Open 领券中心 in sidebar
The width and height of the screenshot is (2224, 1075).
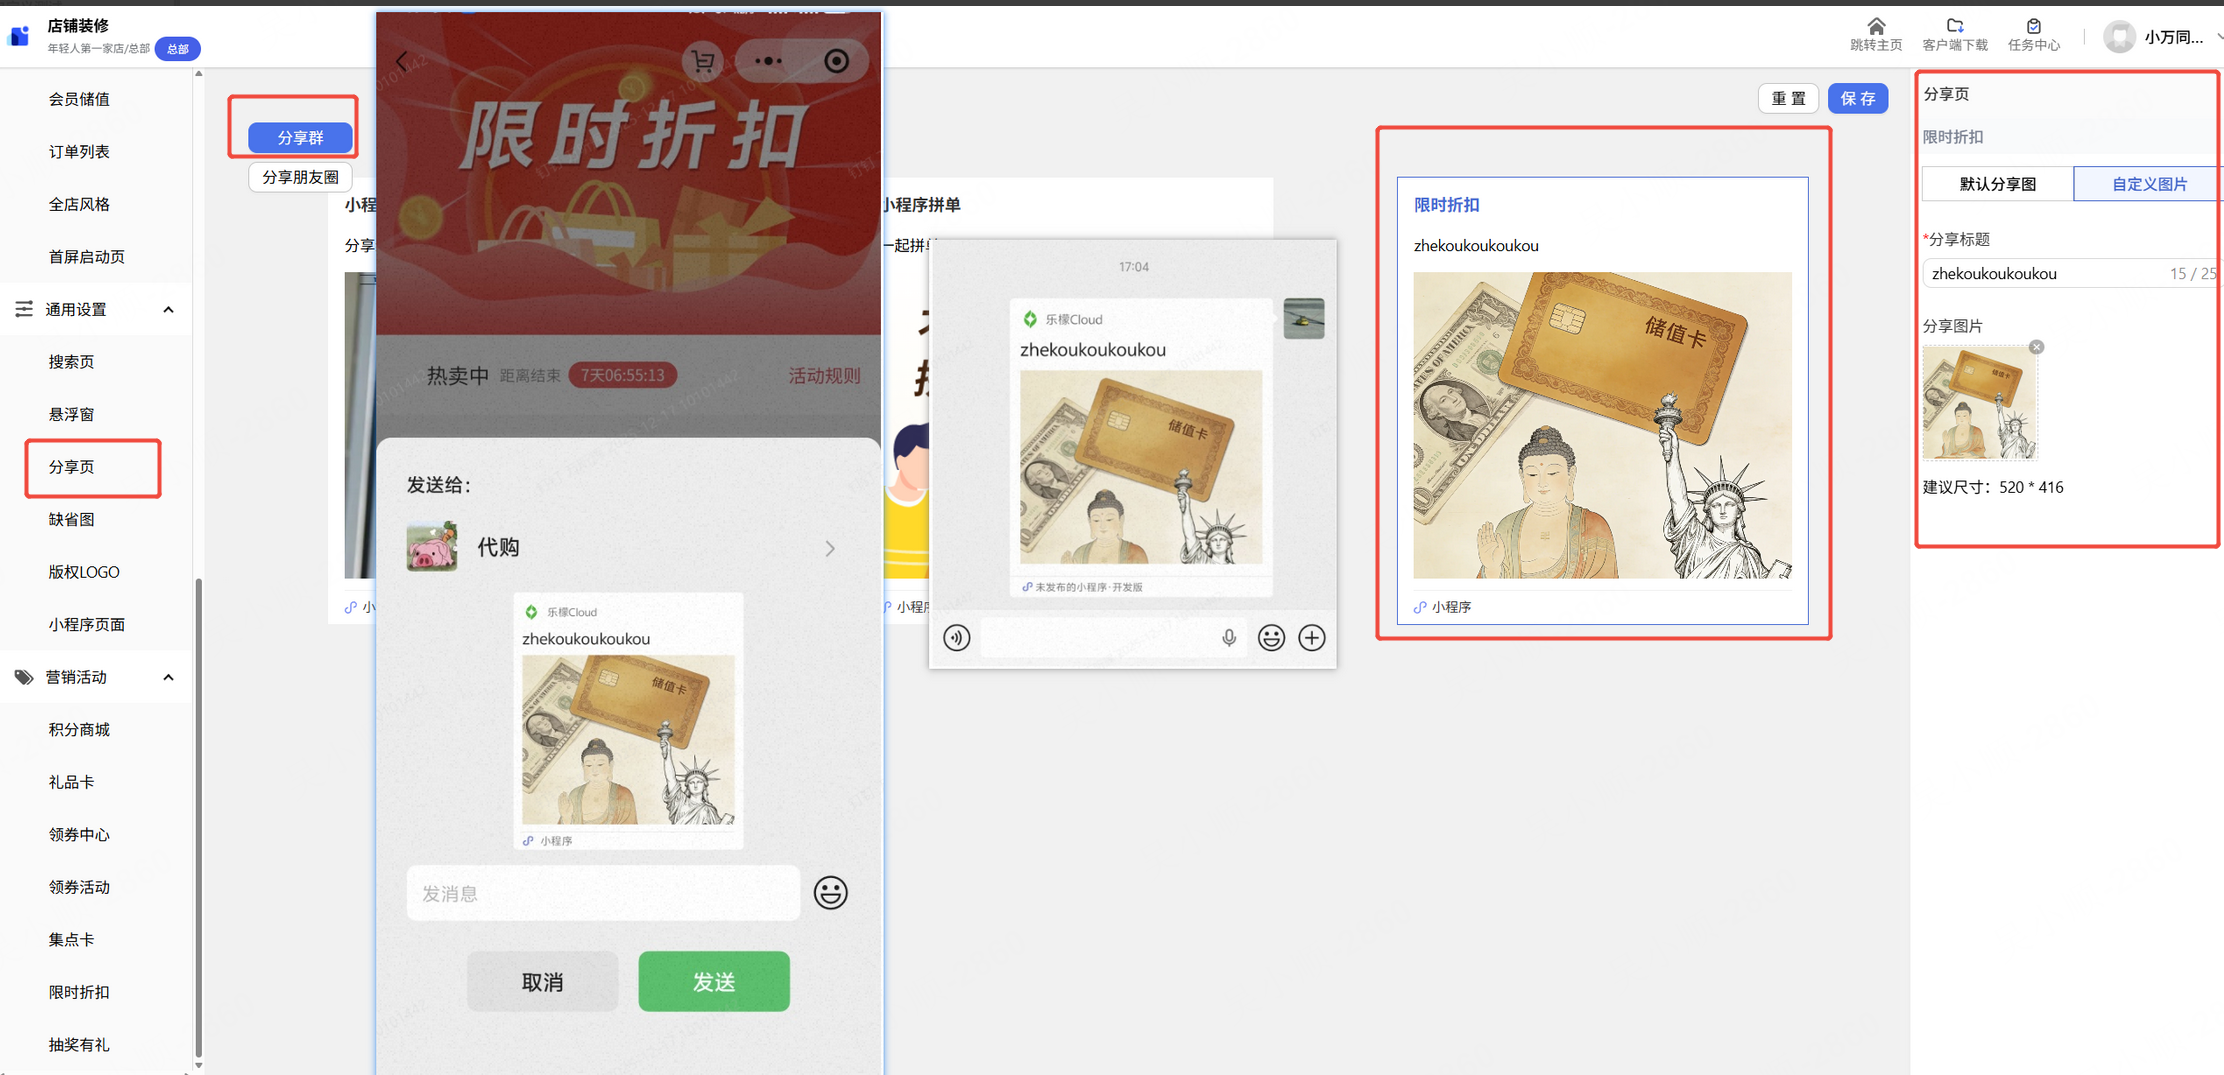click(79, 835)
